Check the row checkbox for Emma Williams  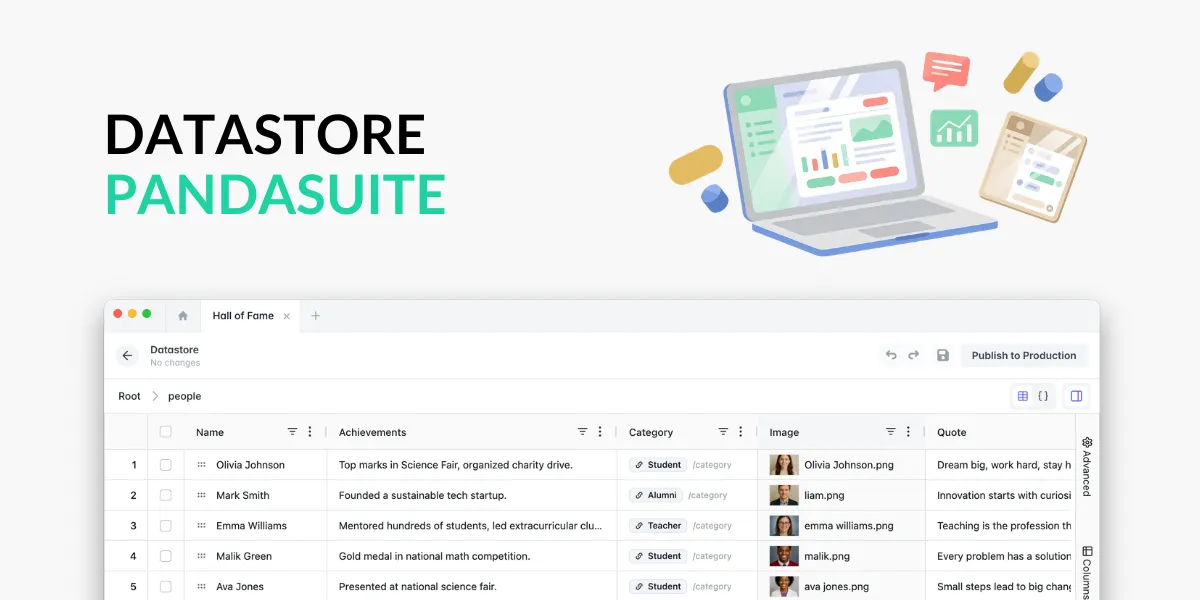[166, 525]
